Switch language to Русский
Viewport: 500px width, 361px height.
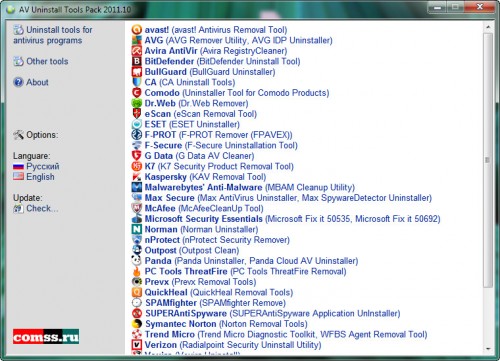pyautogui.click(x=43, y=166)
